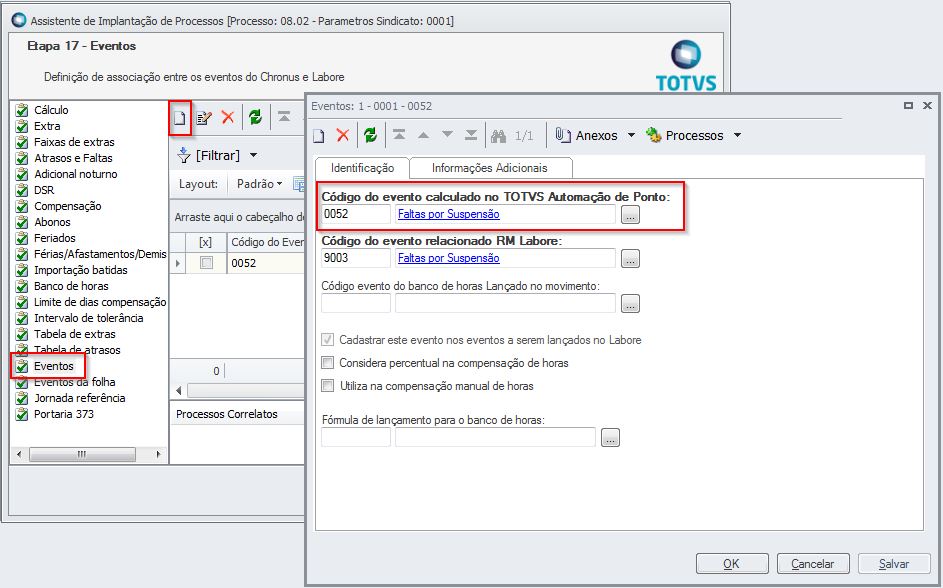Delete the selected event using the red X icon
943x588 pixels.
226,115
